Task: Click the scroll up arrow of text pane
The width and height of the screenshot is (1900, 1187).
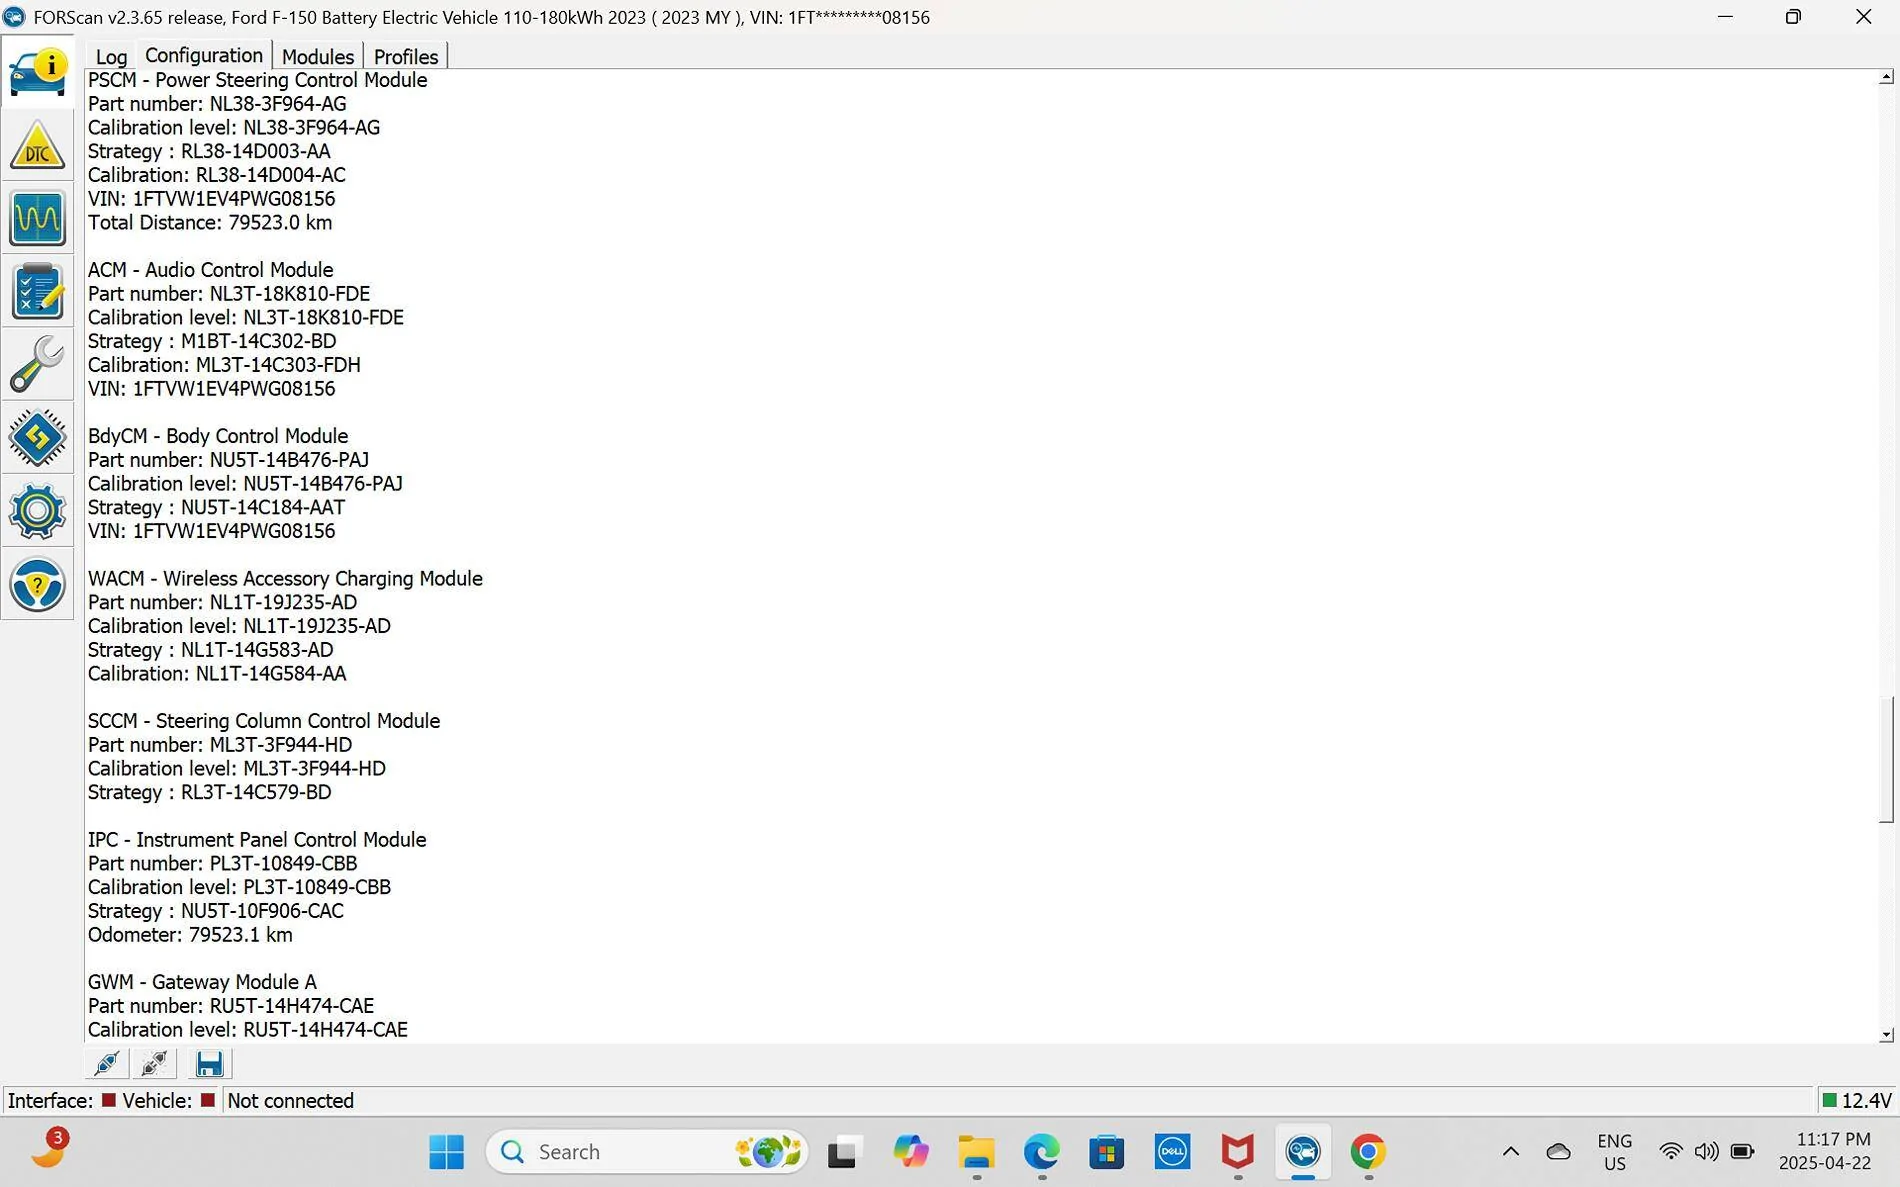Action: (x=1886, y=77)
